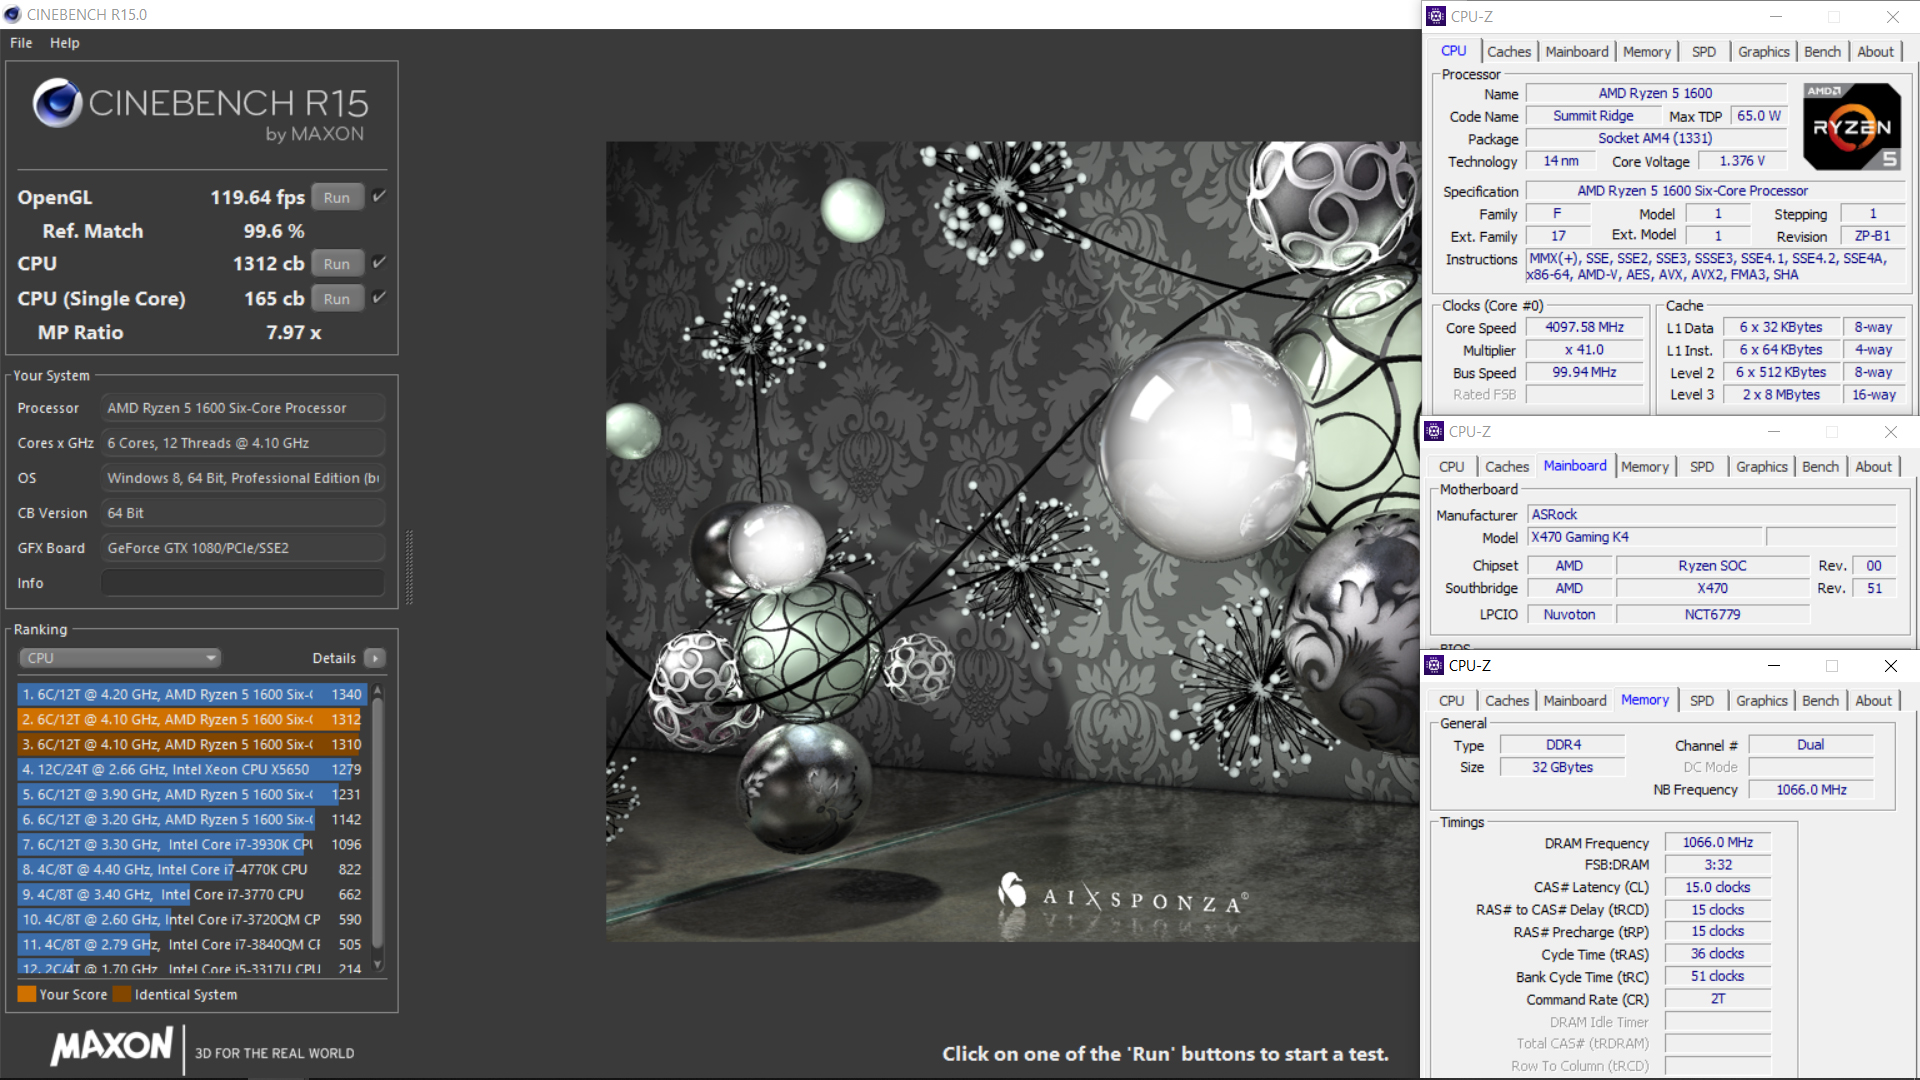This screenshot has width=1920, height=1080.
Task: Run the OpenGL benchmark
Action: 337,198
